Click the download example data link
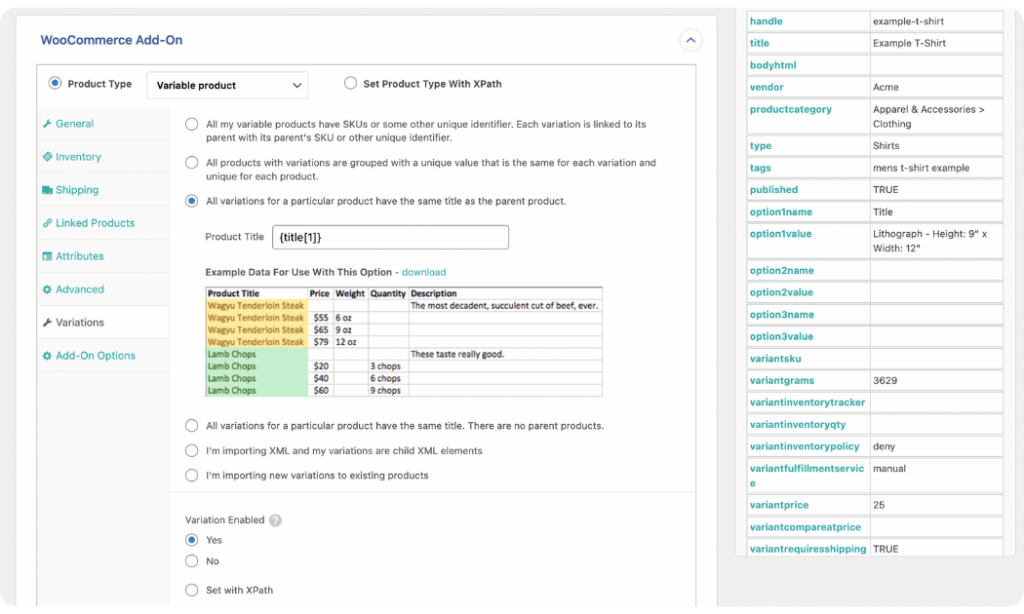 click(424, 272)
